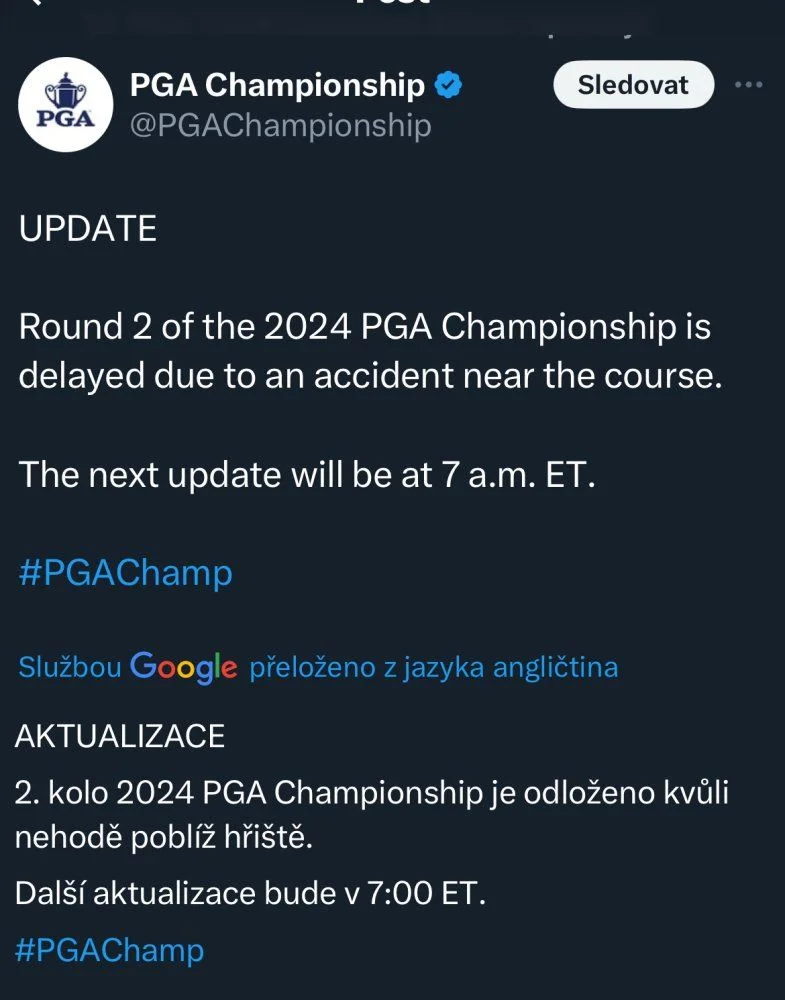Image resolution: width=785 pixels, height=1000 pixels.
Task: Tap the @PGAChampionship handle
Action: pos(281,126)
